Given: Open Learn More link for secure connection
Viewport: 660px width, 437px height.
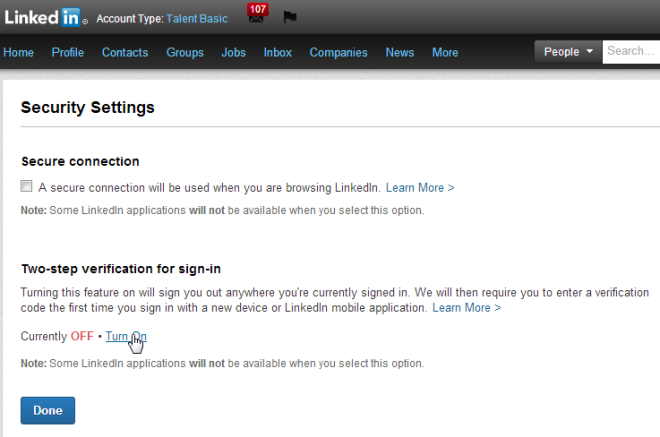Looking at the screenshot, I should coord(420,188).
